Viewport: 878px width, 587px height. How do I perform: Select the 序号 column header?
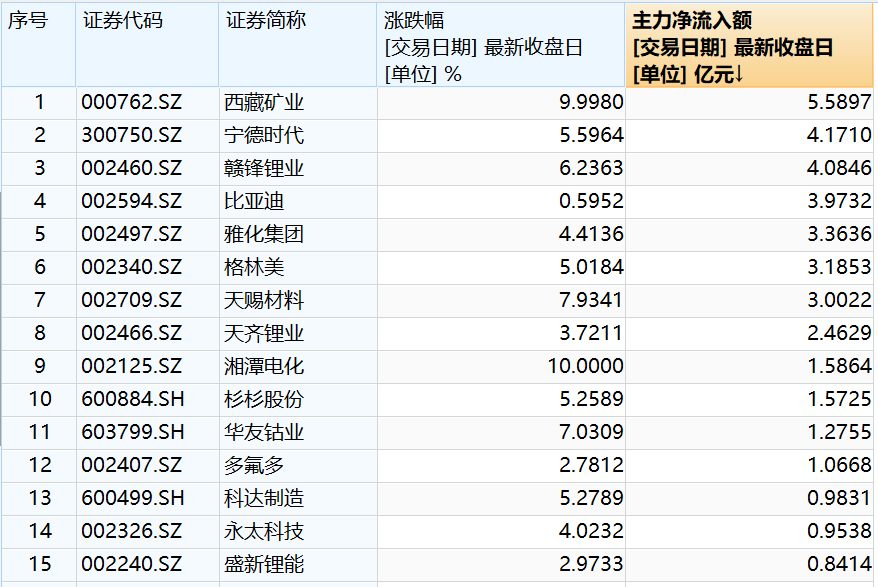click(x=39, y=45)
